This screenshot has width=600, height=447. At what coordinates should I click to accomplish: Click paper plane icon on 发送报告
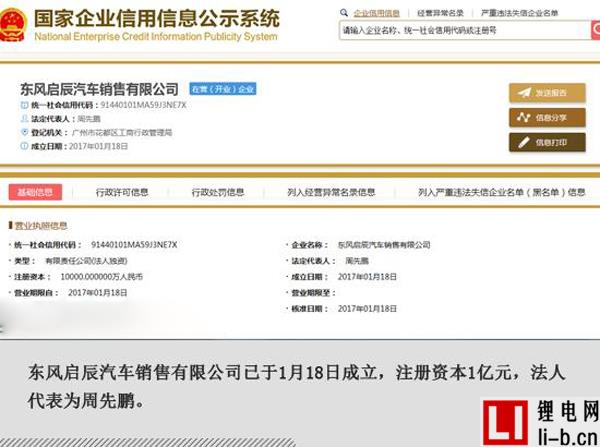(x=524, y=93)
